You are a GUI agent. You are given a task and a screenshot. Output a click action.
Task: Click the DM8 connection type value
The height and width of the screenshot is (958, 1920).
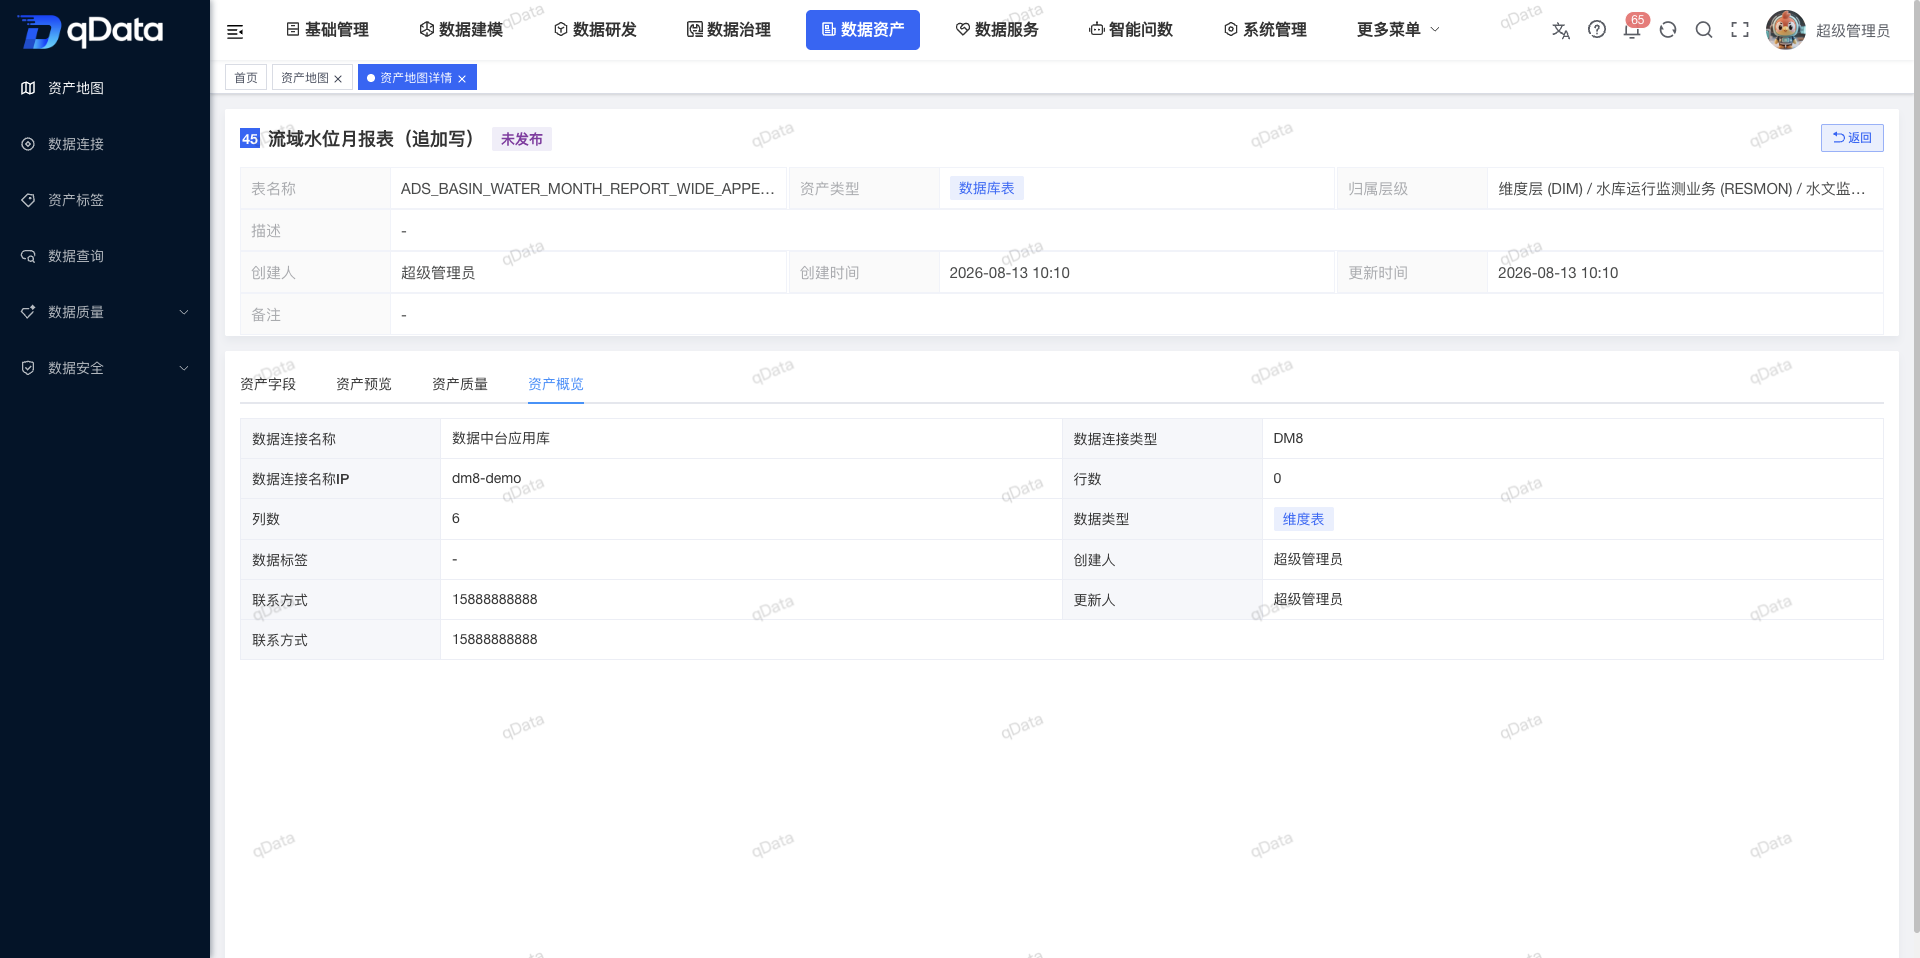click(1288, 438)
